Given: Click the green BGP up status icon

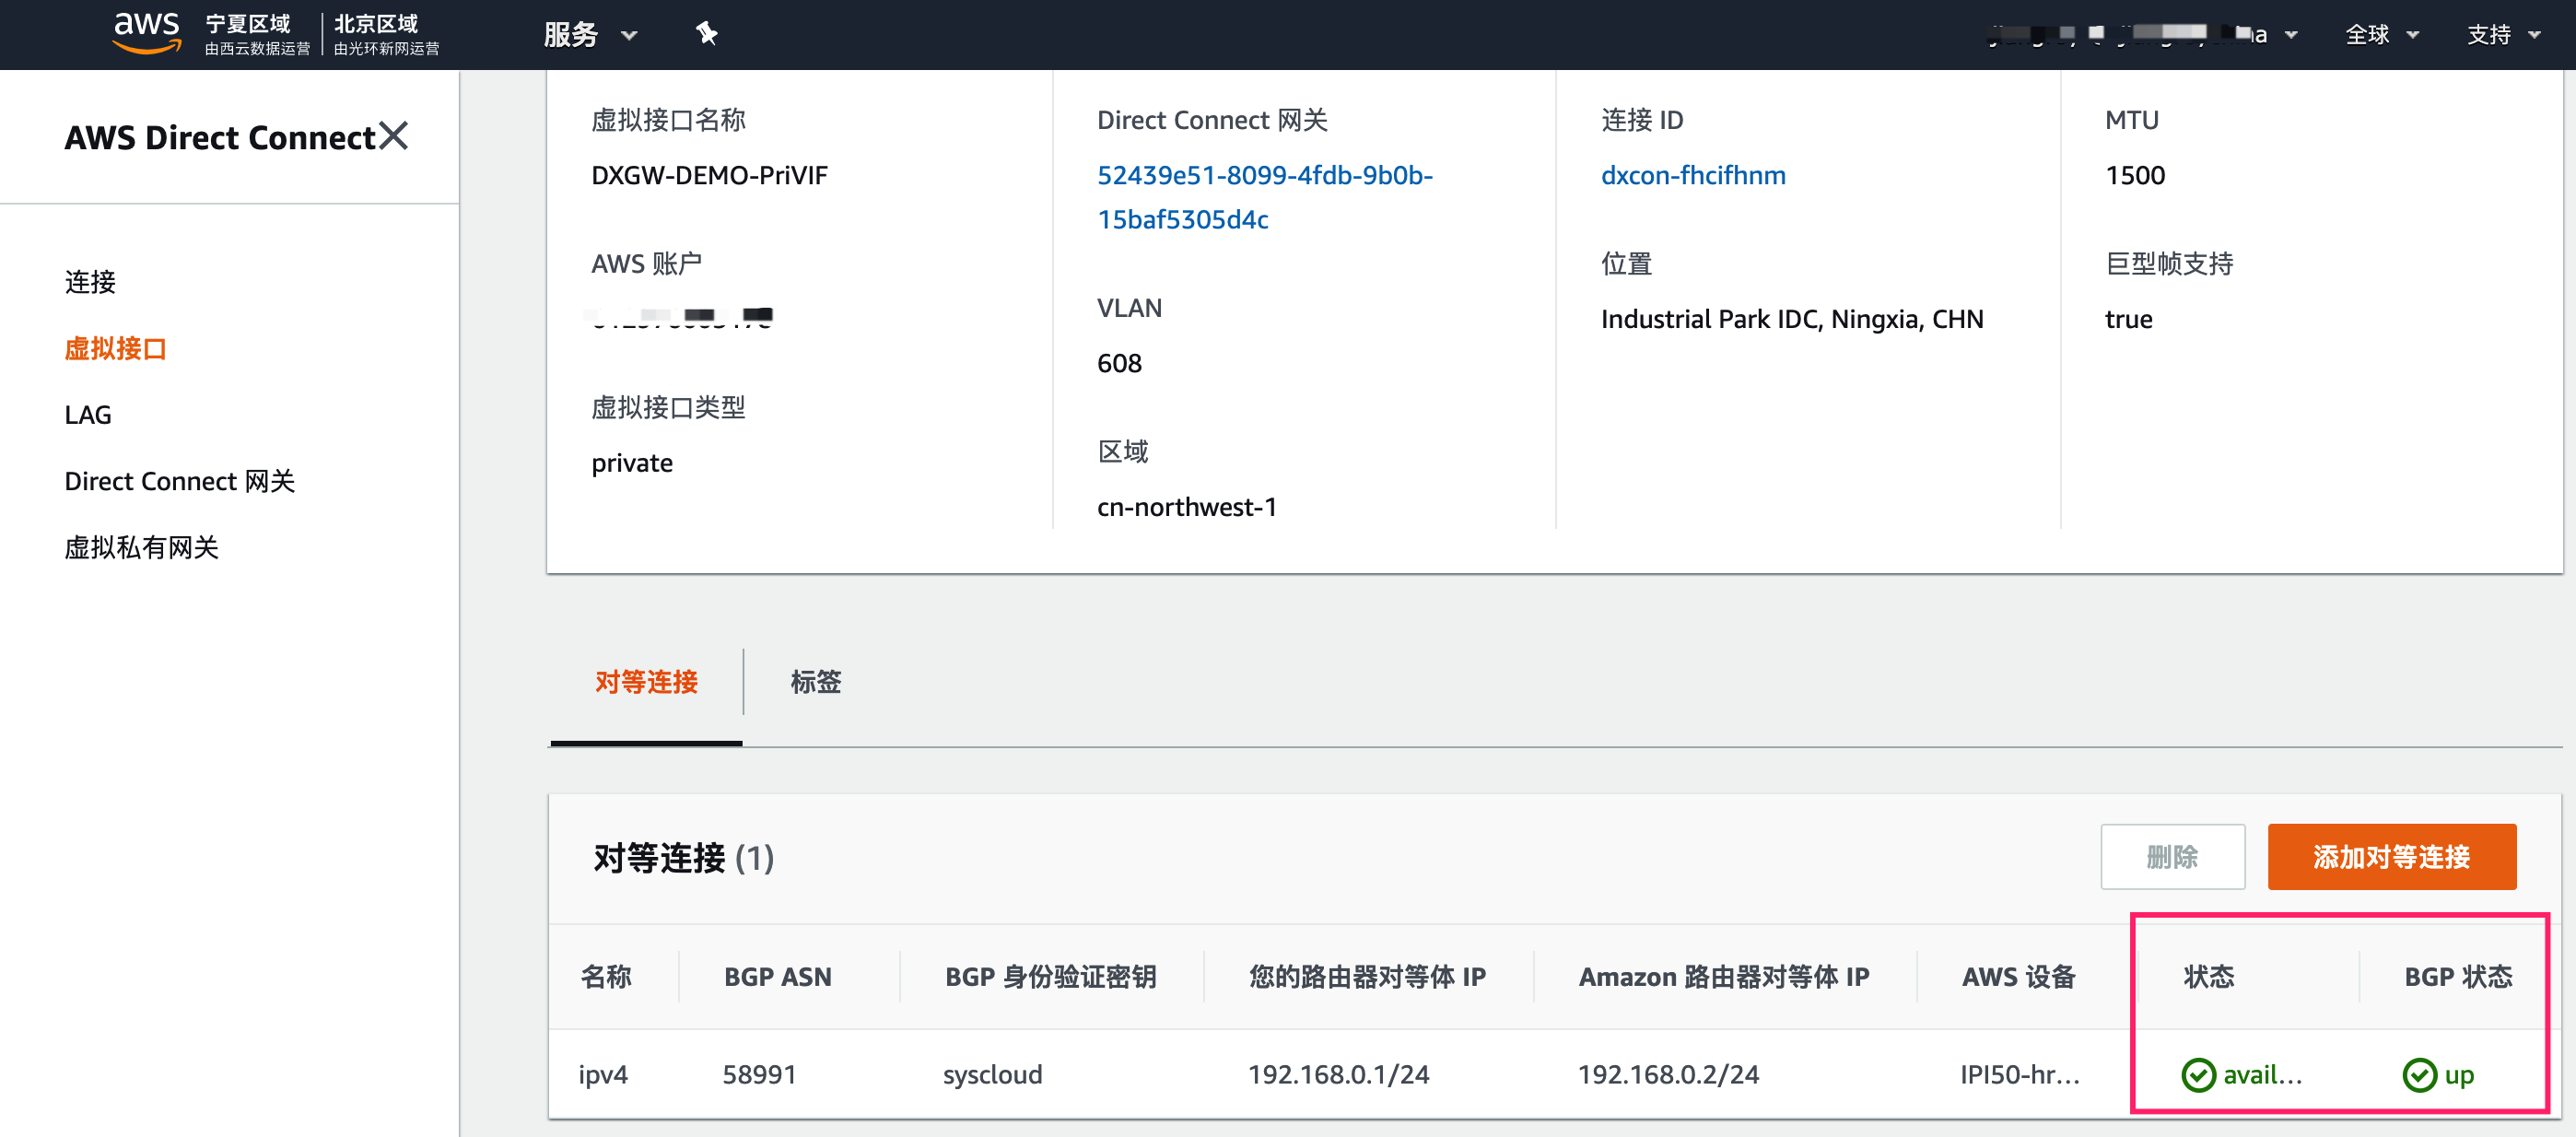Looking at the screenshot, I should 2419,1075.
